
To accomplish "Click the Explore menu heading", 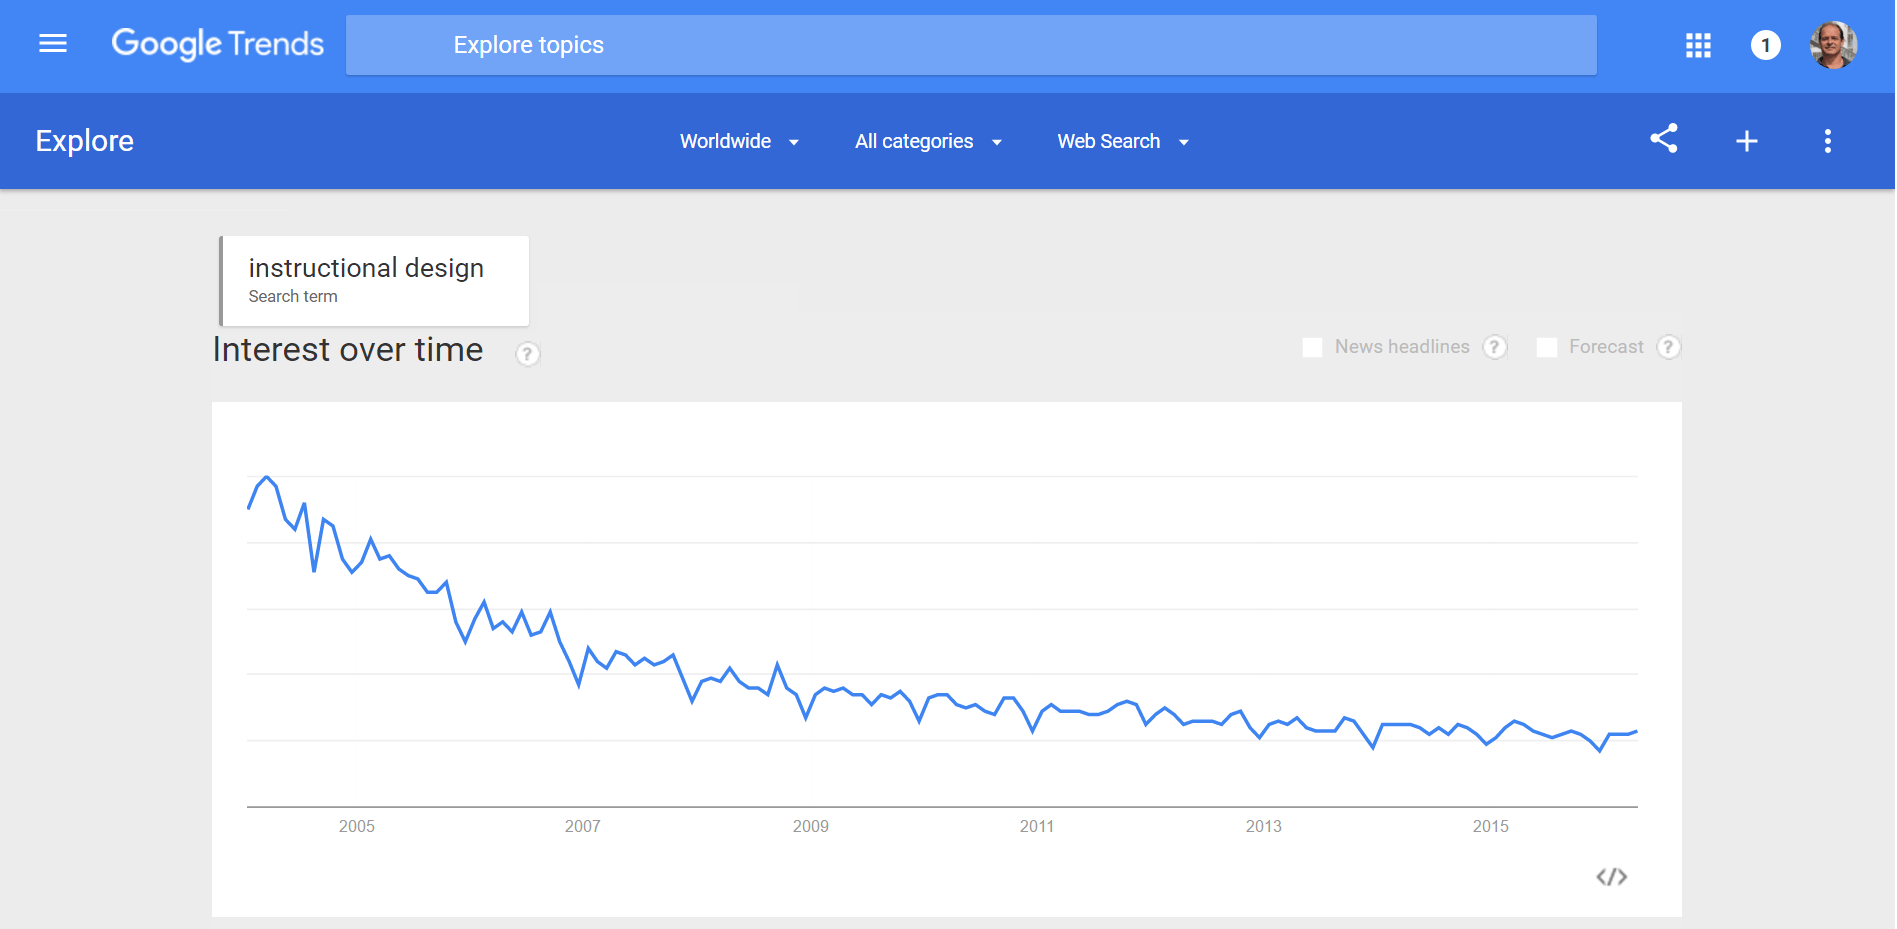I will [x=84, y=140].
